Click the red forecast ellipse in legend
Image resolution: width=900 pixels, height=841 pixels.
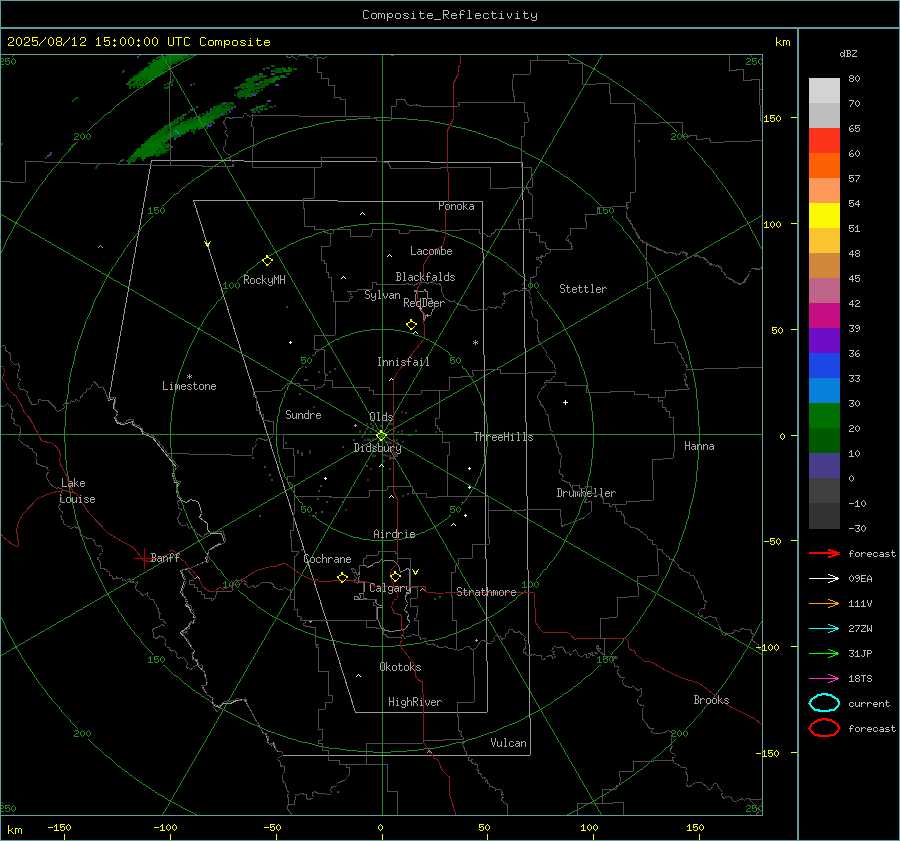click(824, 728)
